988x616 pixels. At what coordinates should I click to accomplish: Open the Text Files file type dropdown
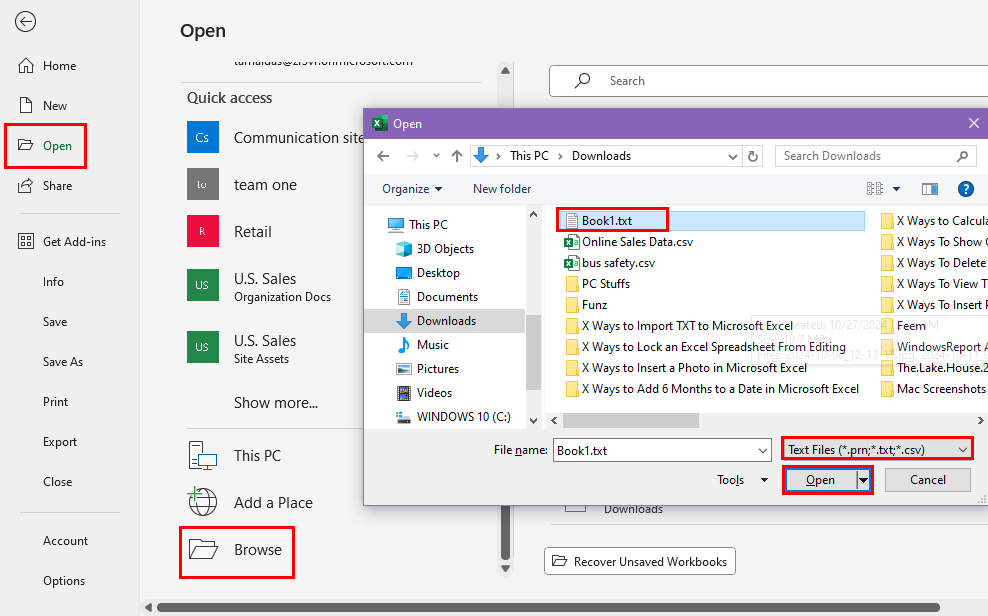click(877, 450)
